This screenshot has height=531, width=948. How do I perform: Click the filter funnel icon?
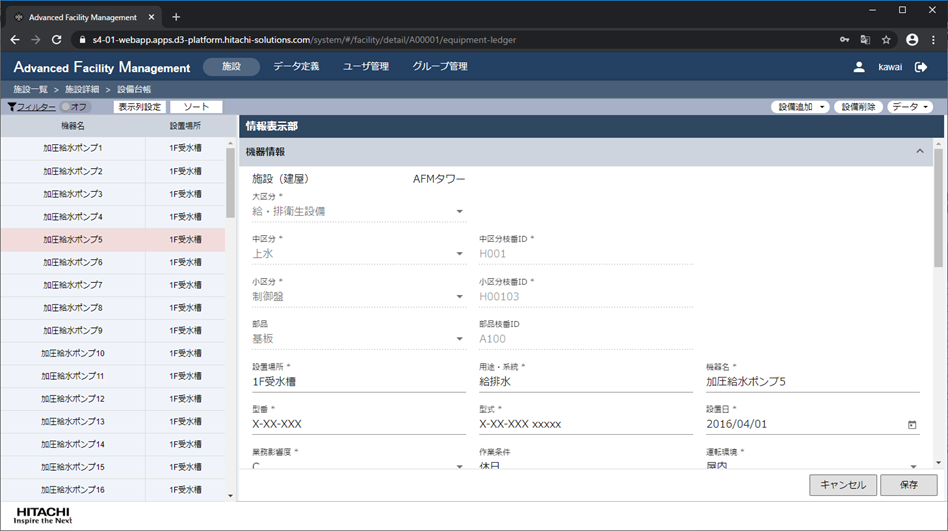12,107
